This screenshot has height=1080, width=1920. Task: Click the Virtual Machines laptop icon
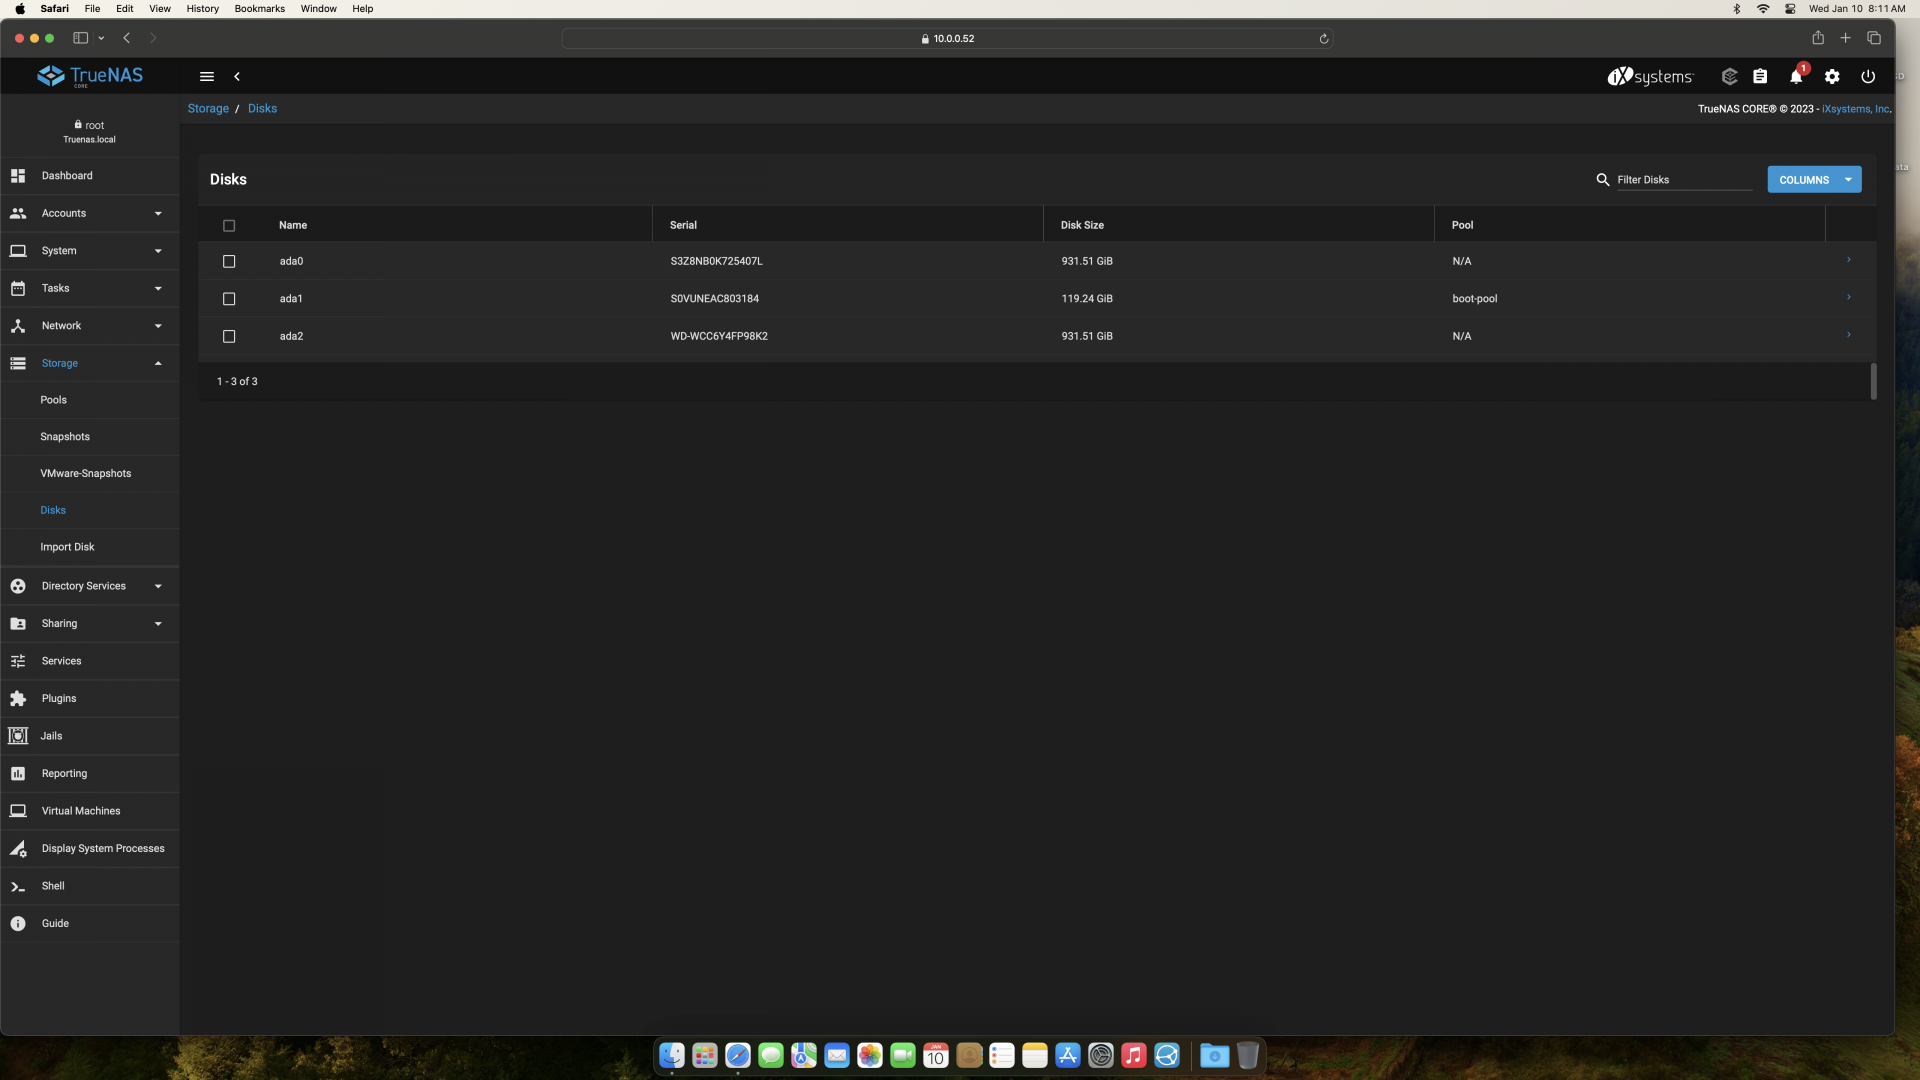pyautogui.click(x=18, y=811)
